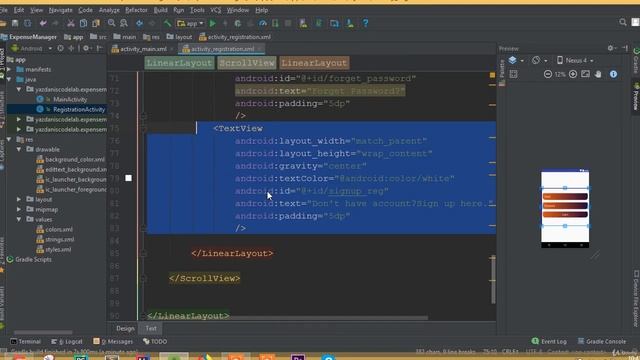Zoom in the preview with plus icon
640x360 pixels.
pos(573,74)
